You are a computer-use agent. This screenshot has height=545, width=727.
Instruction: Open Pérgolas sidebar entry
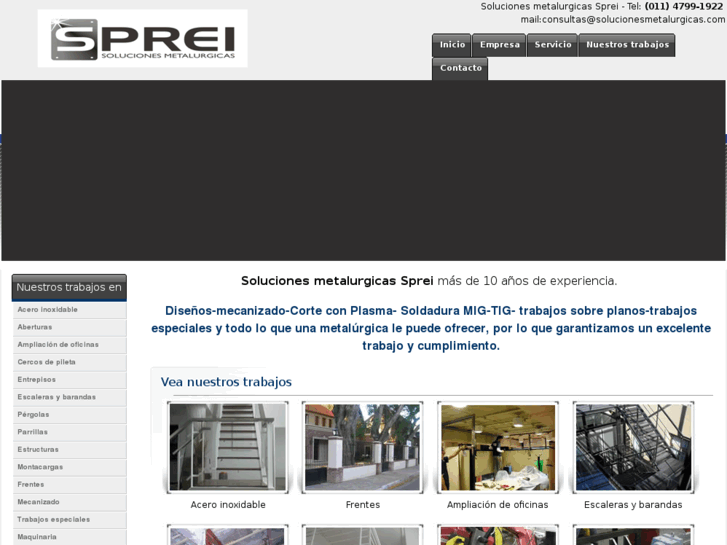click(x=70, y=415)
